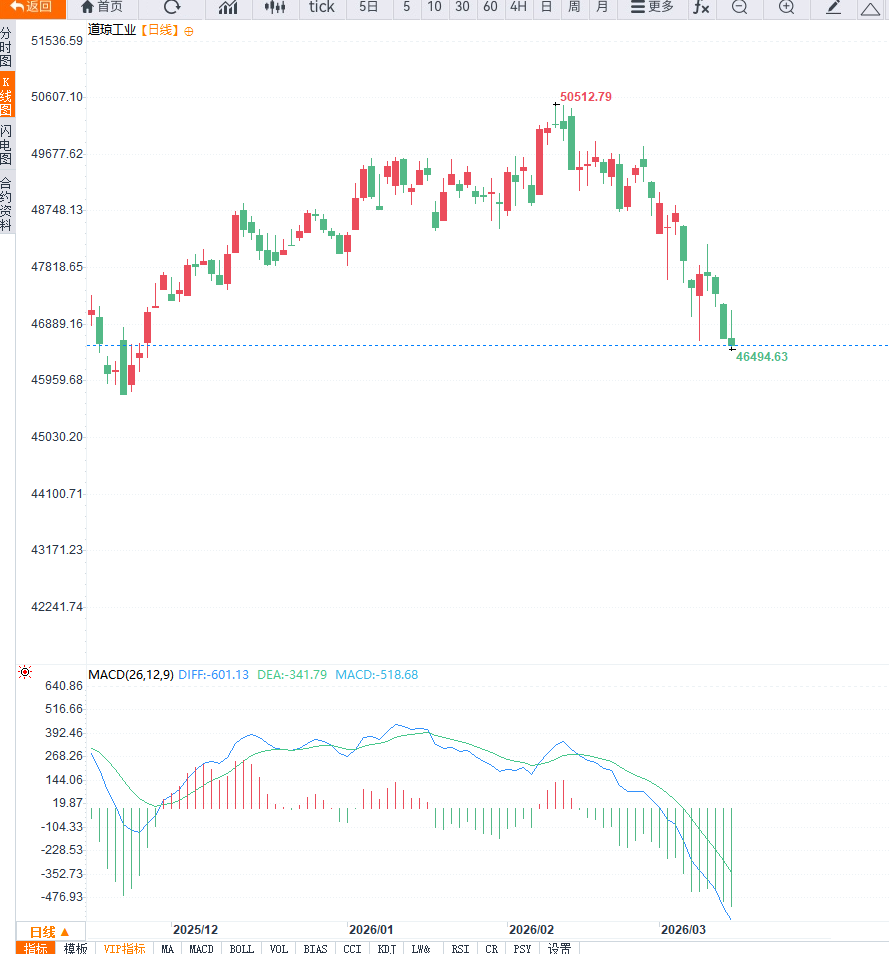889x954 pixels.
Task: Select the 60 minute timeframe
Action: click(490, 7)
